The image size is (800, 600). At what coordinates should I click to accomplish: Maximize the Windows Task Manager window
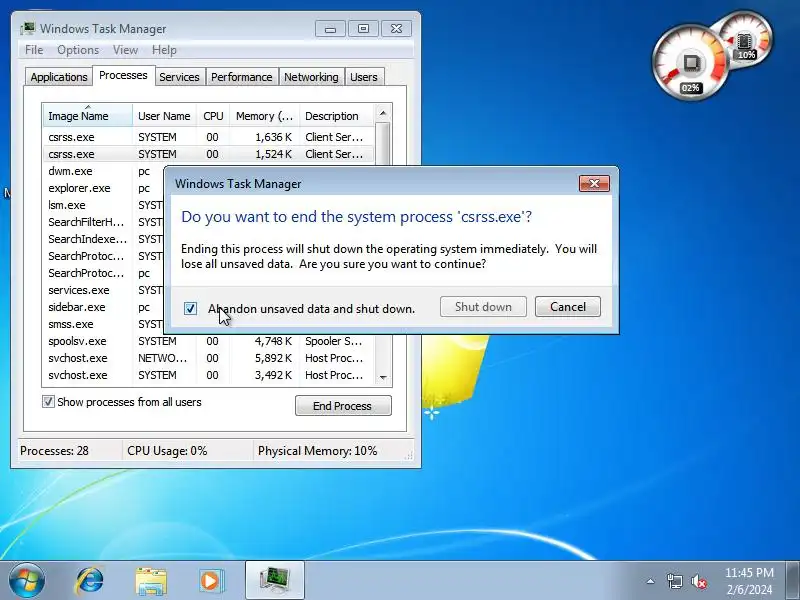point(363,29)
